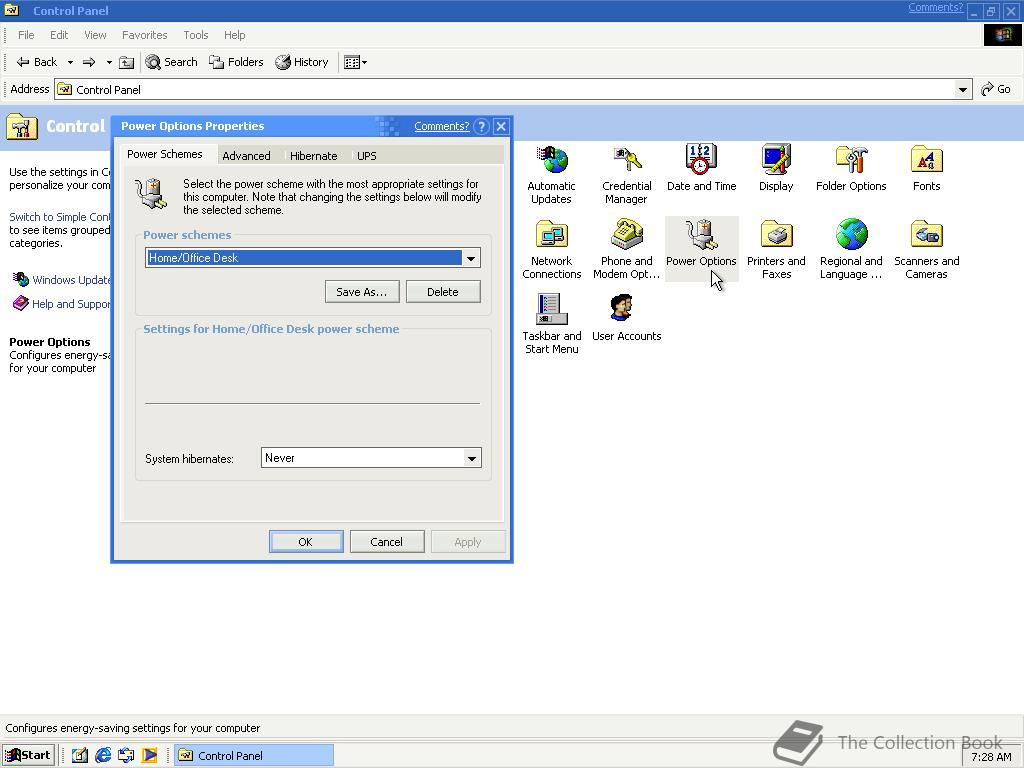Click Comments? link in dialog title

(x=441, y=126)
